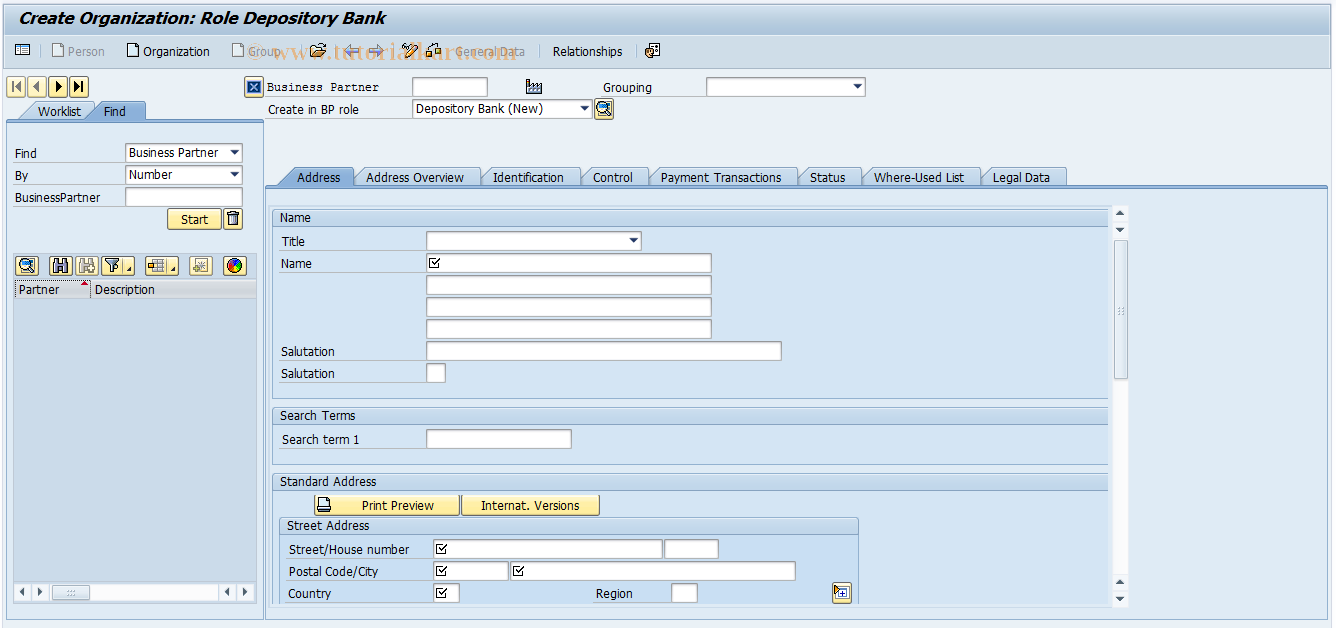Toggle the locator panel icon
The width and height of the screenshot is (1336, 628).
(22, 51)
